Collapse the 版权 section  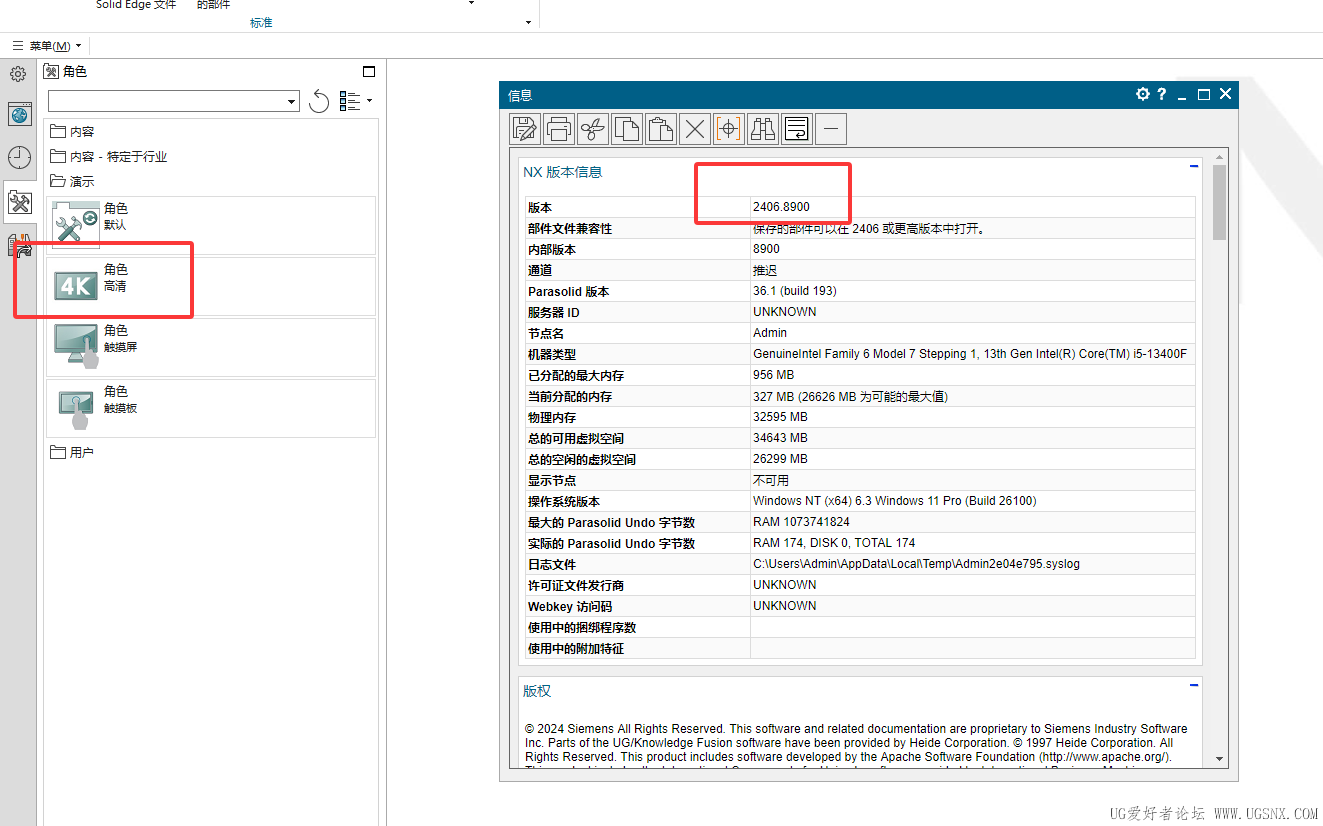pyautogui.click(x=1194, y=685)
